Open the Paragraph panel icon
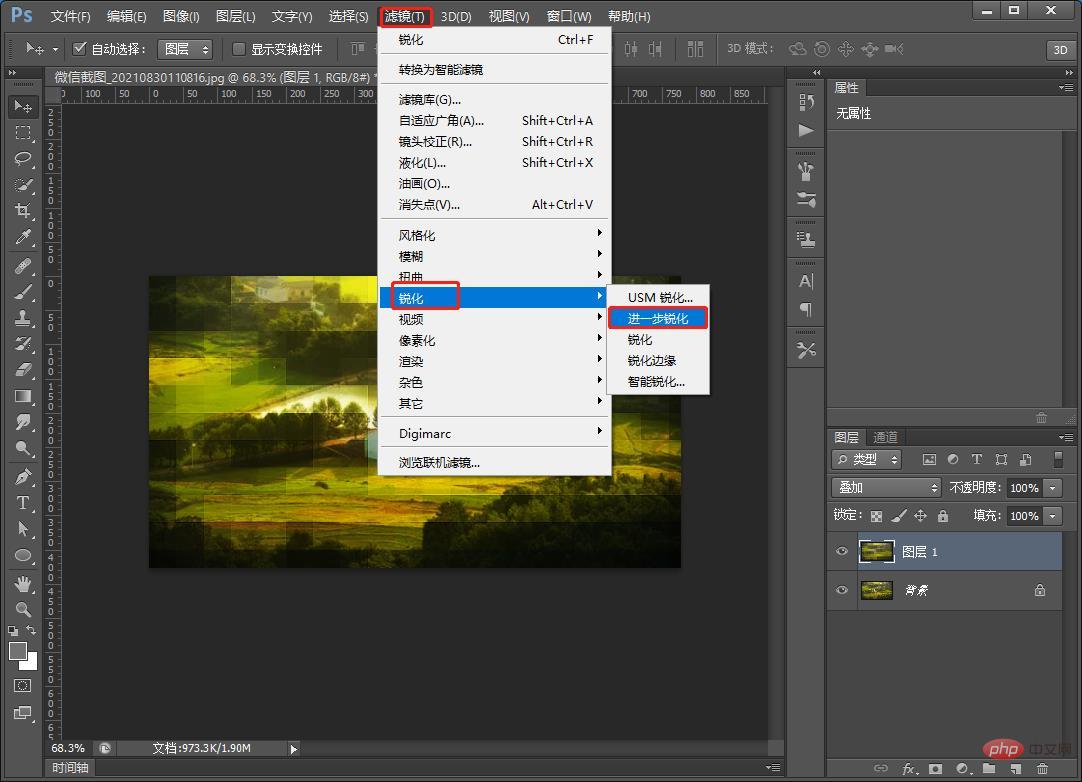Viewport: 1082px width, 782px height. coord(805,309)
